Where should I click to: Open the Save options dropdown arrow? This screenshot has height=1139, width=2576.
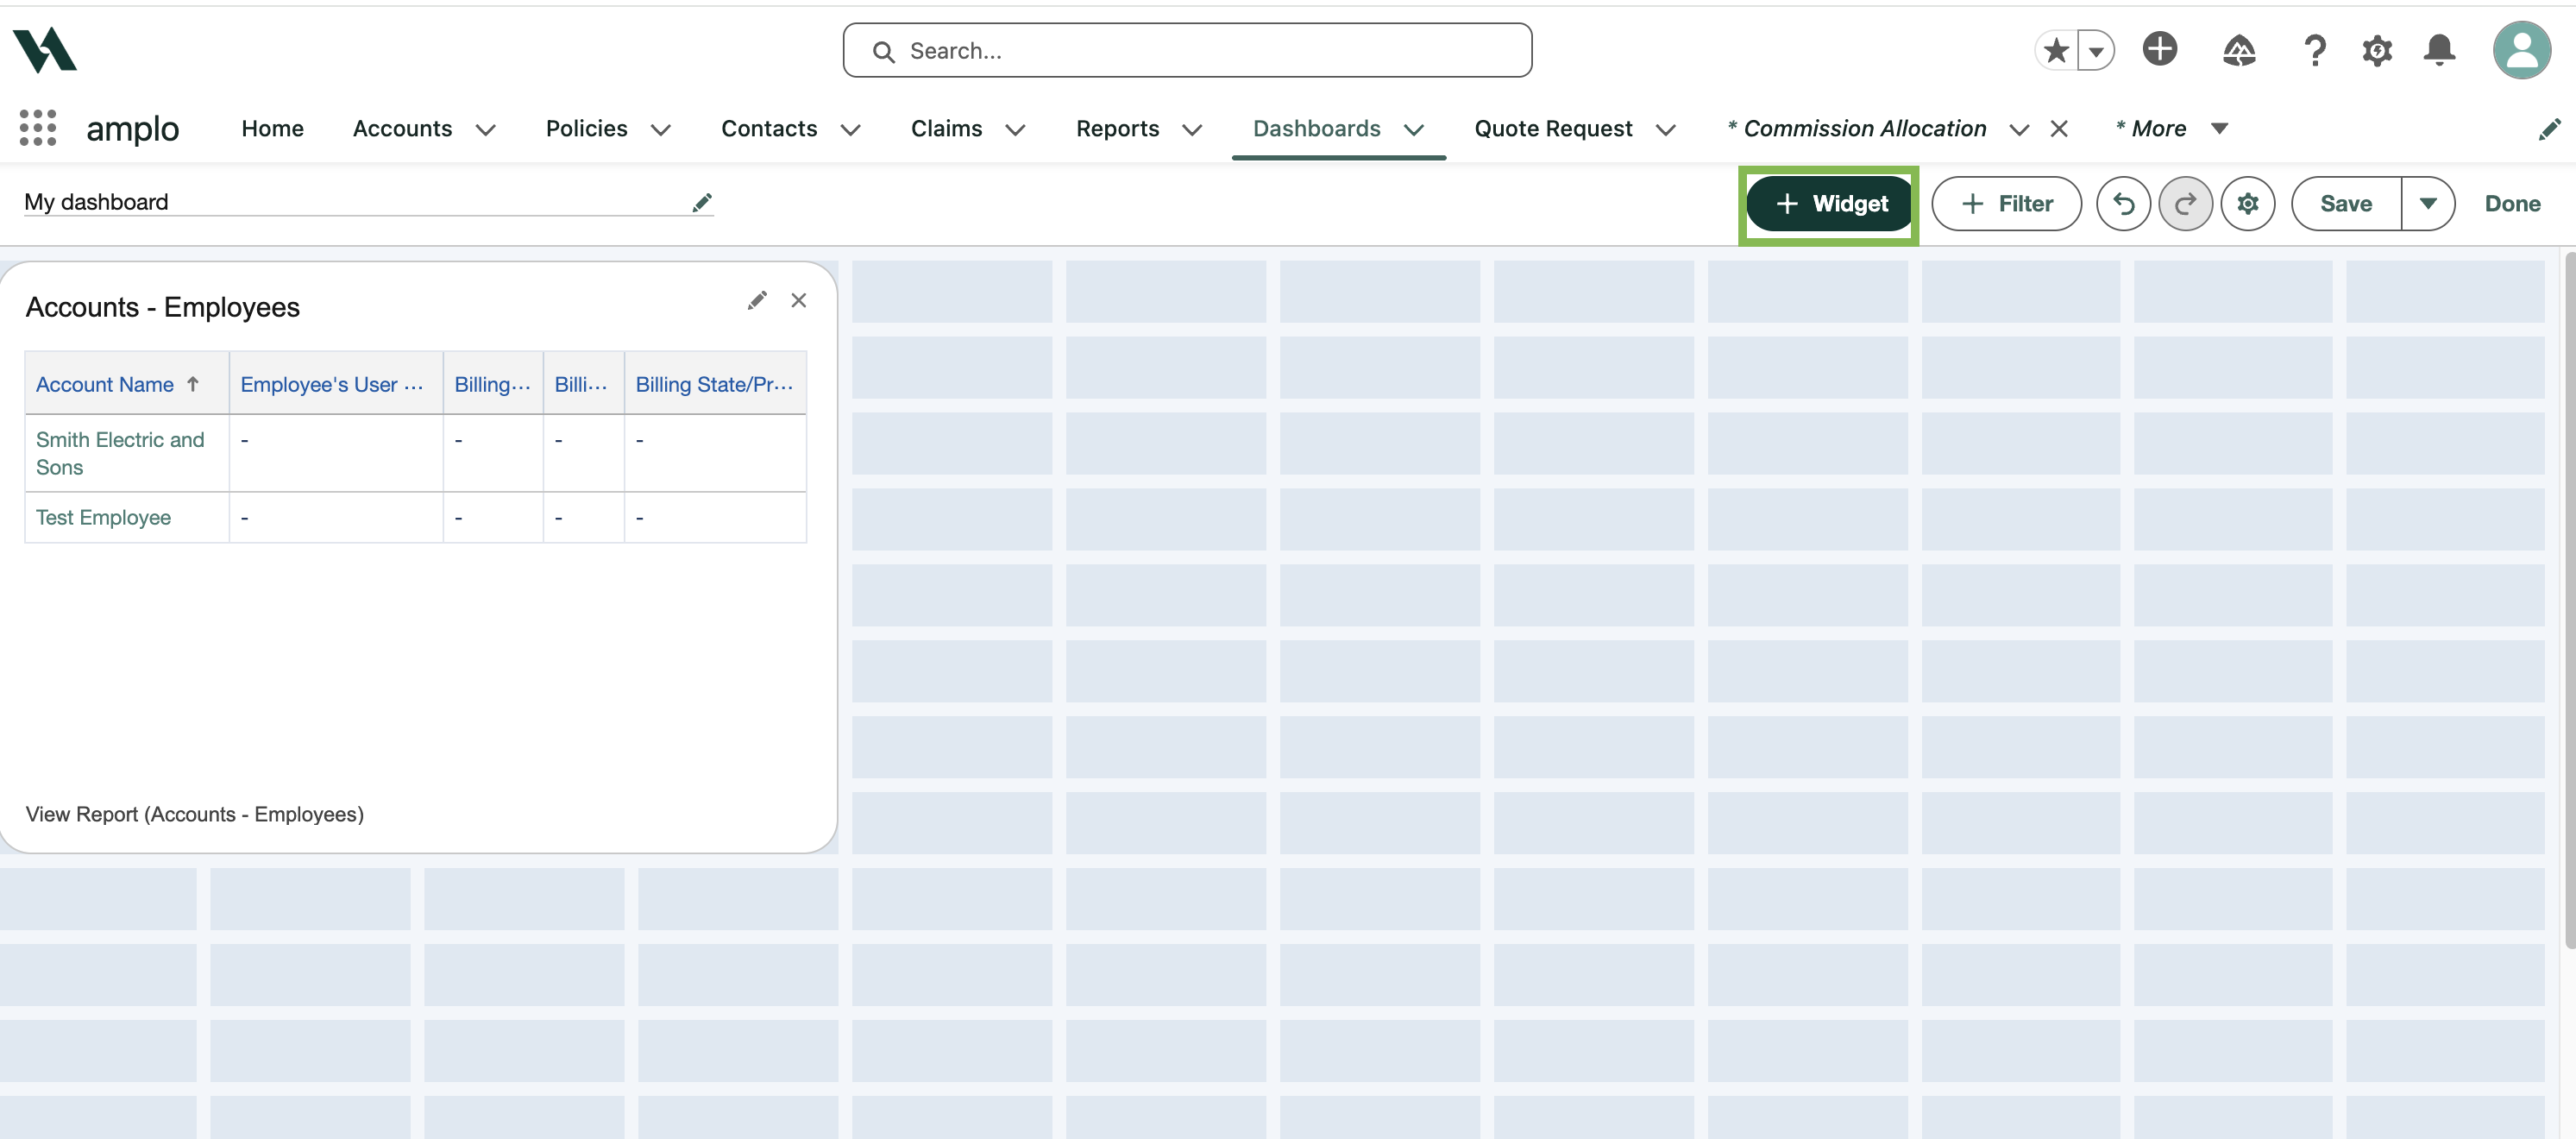2427,204
